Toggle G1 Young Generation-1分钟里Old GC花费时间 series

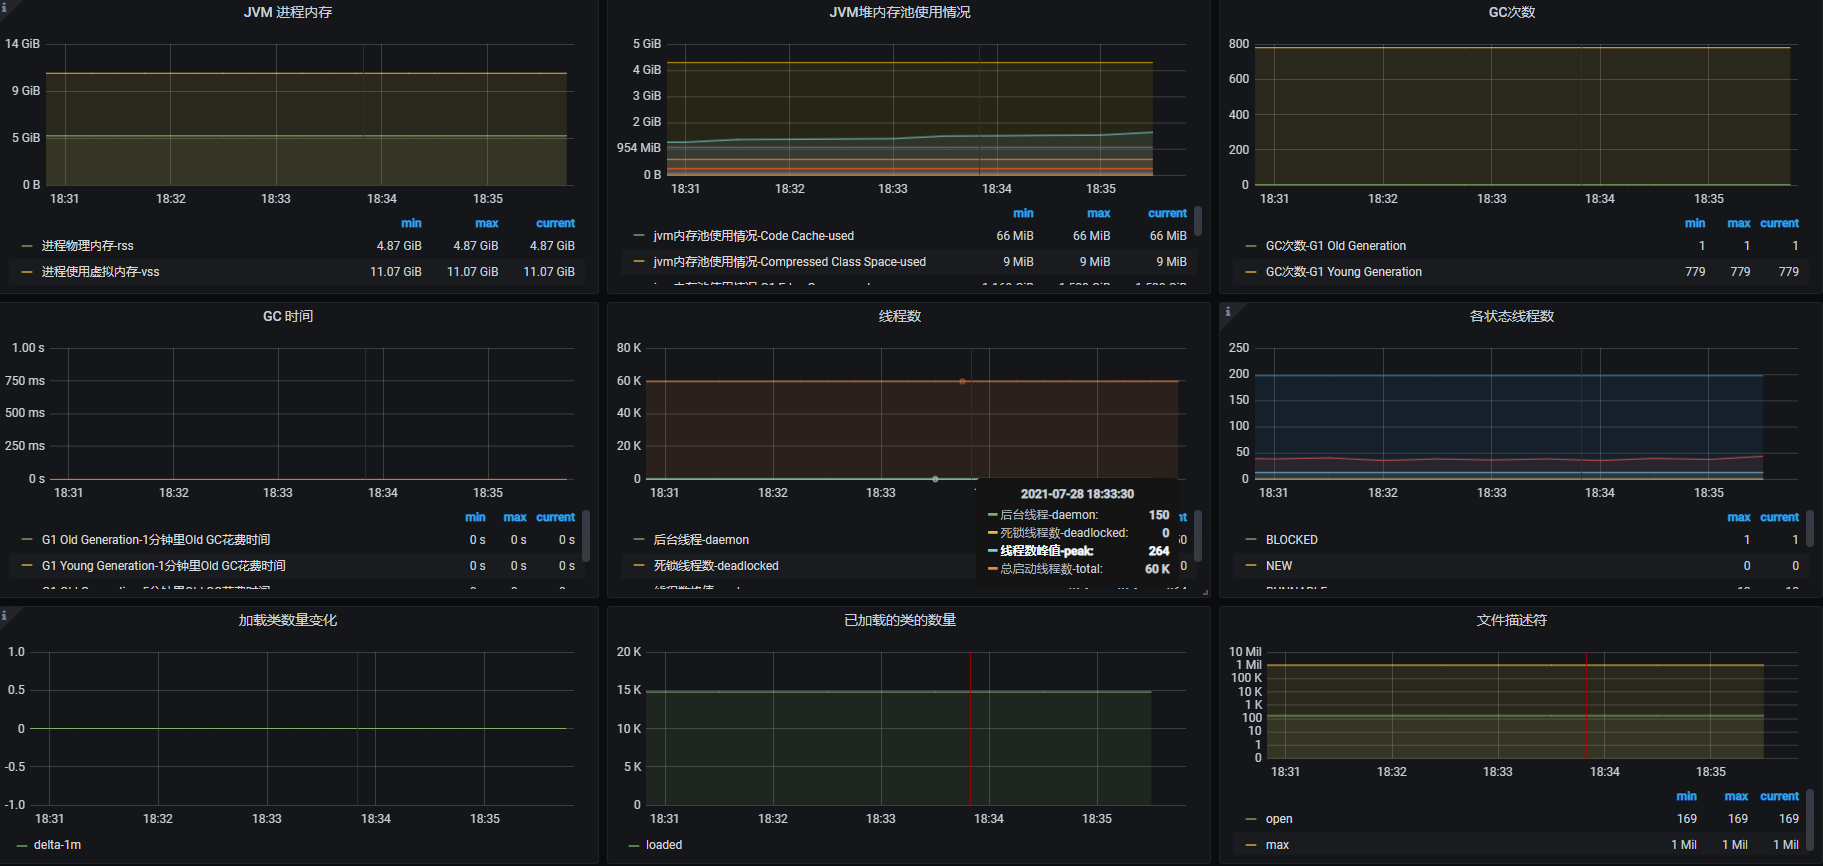pos(164,566)
